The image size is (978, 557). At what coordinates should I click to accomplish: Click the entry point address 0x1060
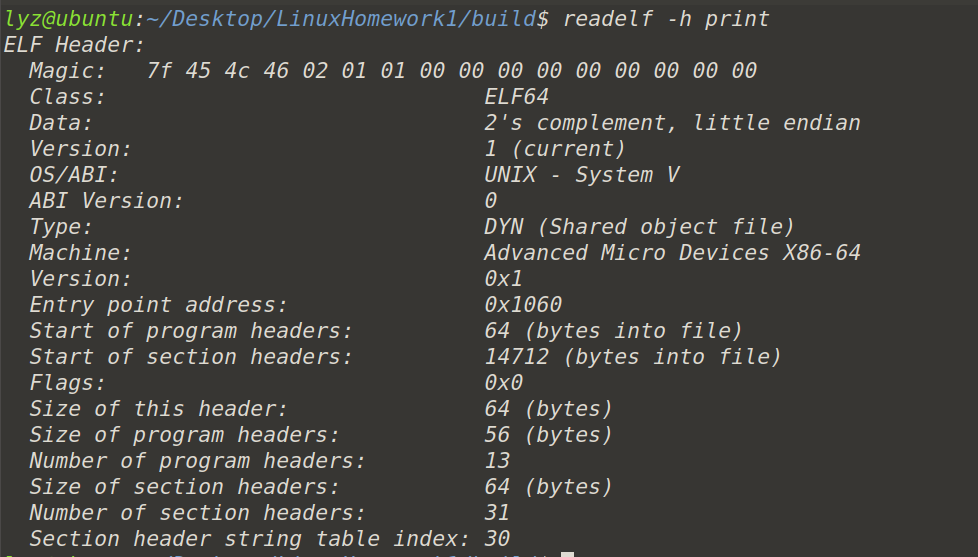point(523,304)
